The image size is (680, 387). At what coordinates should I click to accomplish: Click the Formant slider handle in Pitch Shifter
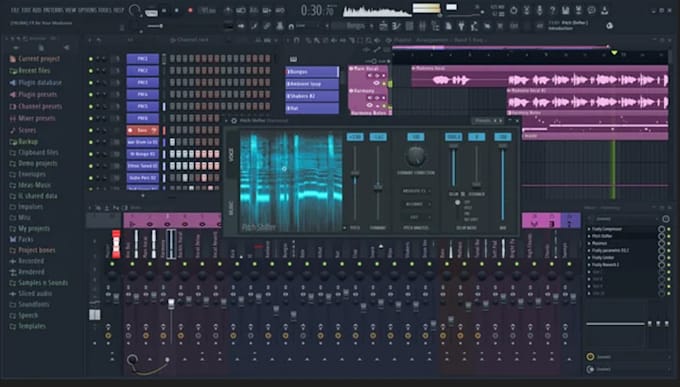pyautogui.click(x=378, y=187)
